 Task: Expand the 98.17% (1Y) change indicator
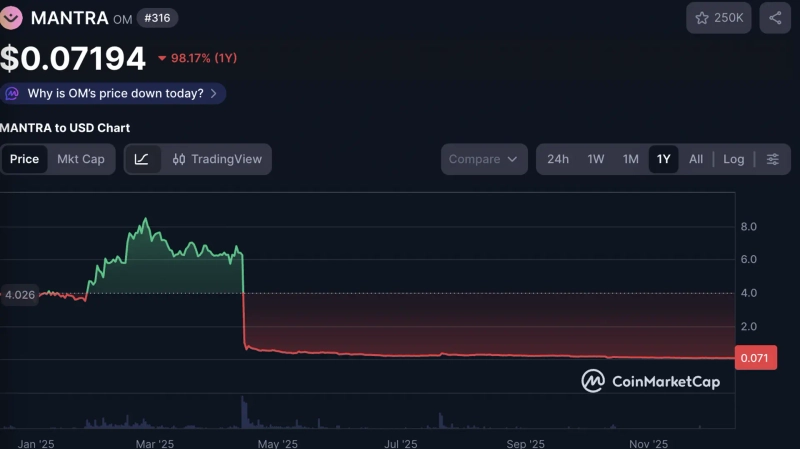click(197, 58)
